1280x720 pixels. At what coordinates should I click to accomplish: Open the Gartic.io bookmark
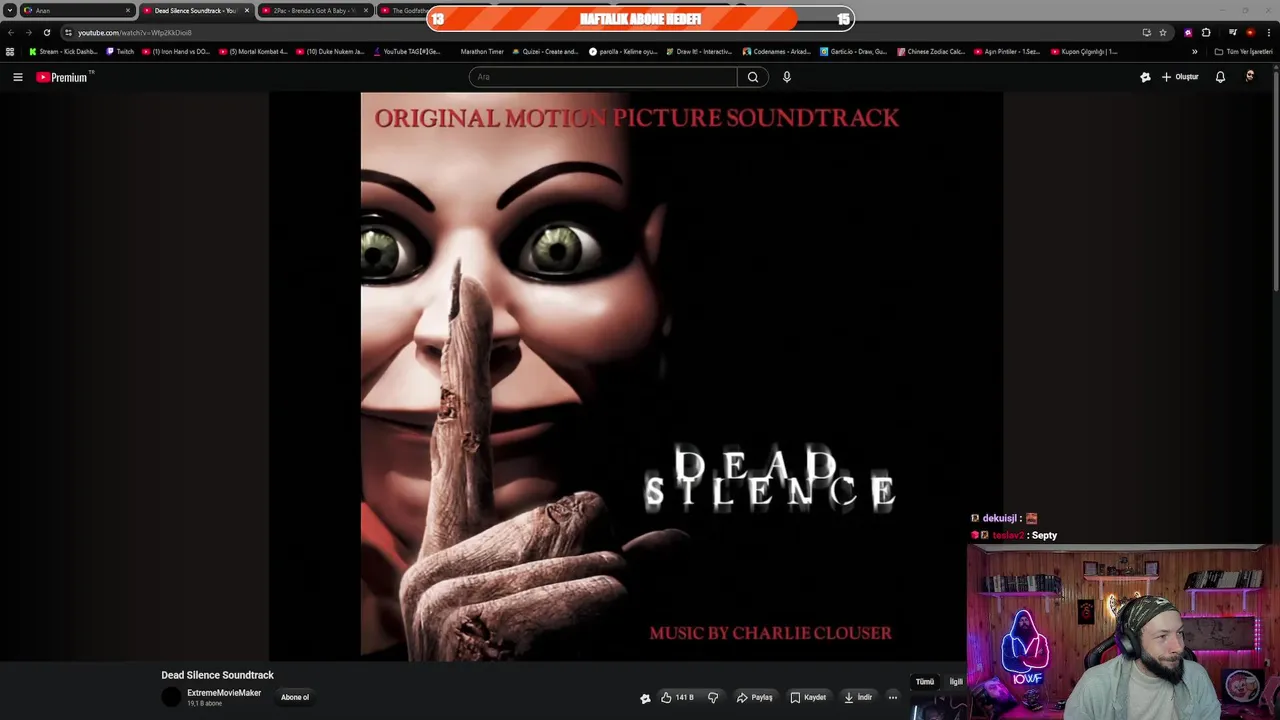point(853,51)
